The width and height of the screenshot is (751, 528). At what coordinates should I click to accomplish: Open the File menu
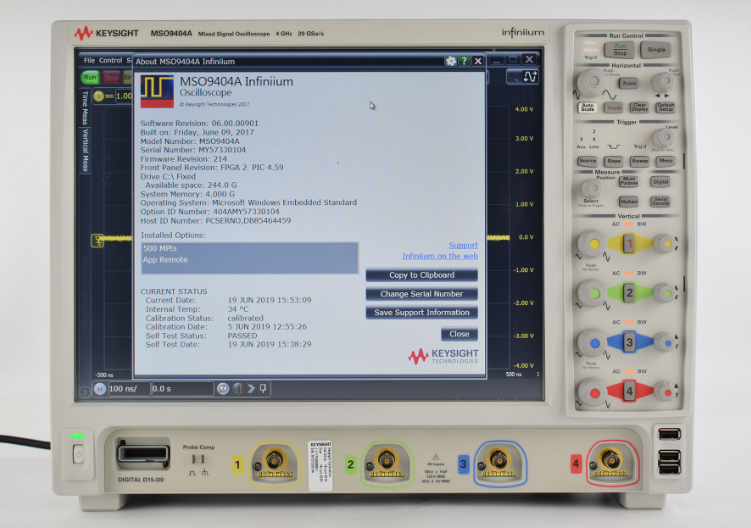pyautogui.click(x=89, y=60)
